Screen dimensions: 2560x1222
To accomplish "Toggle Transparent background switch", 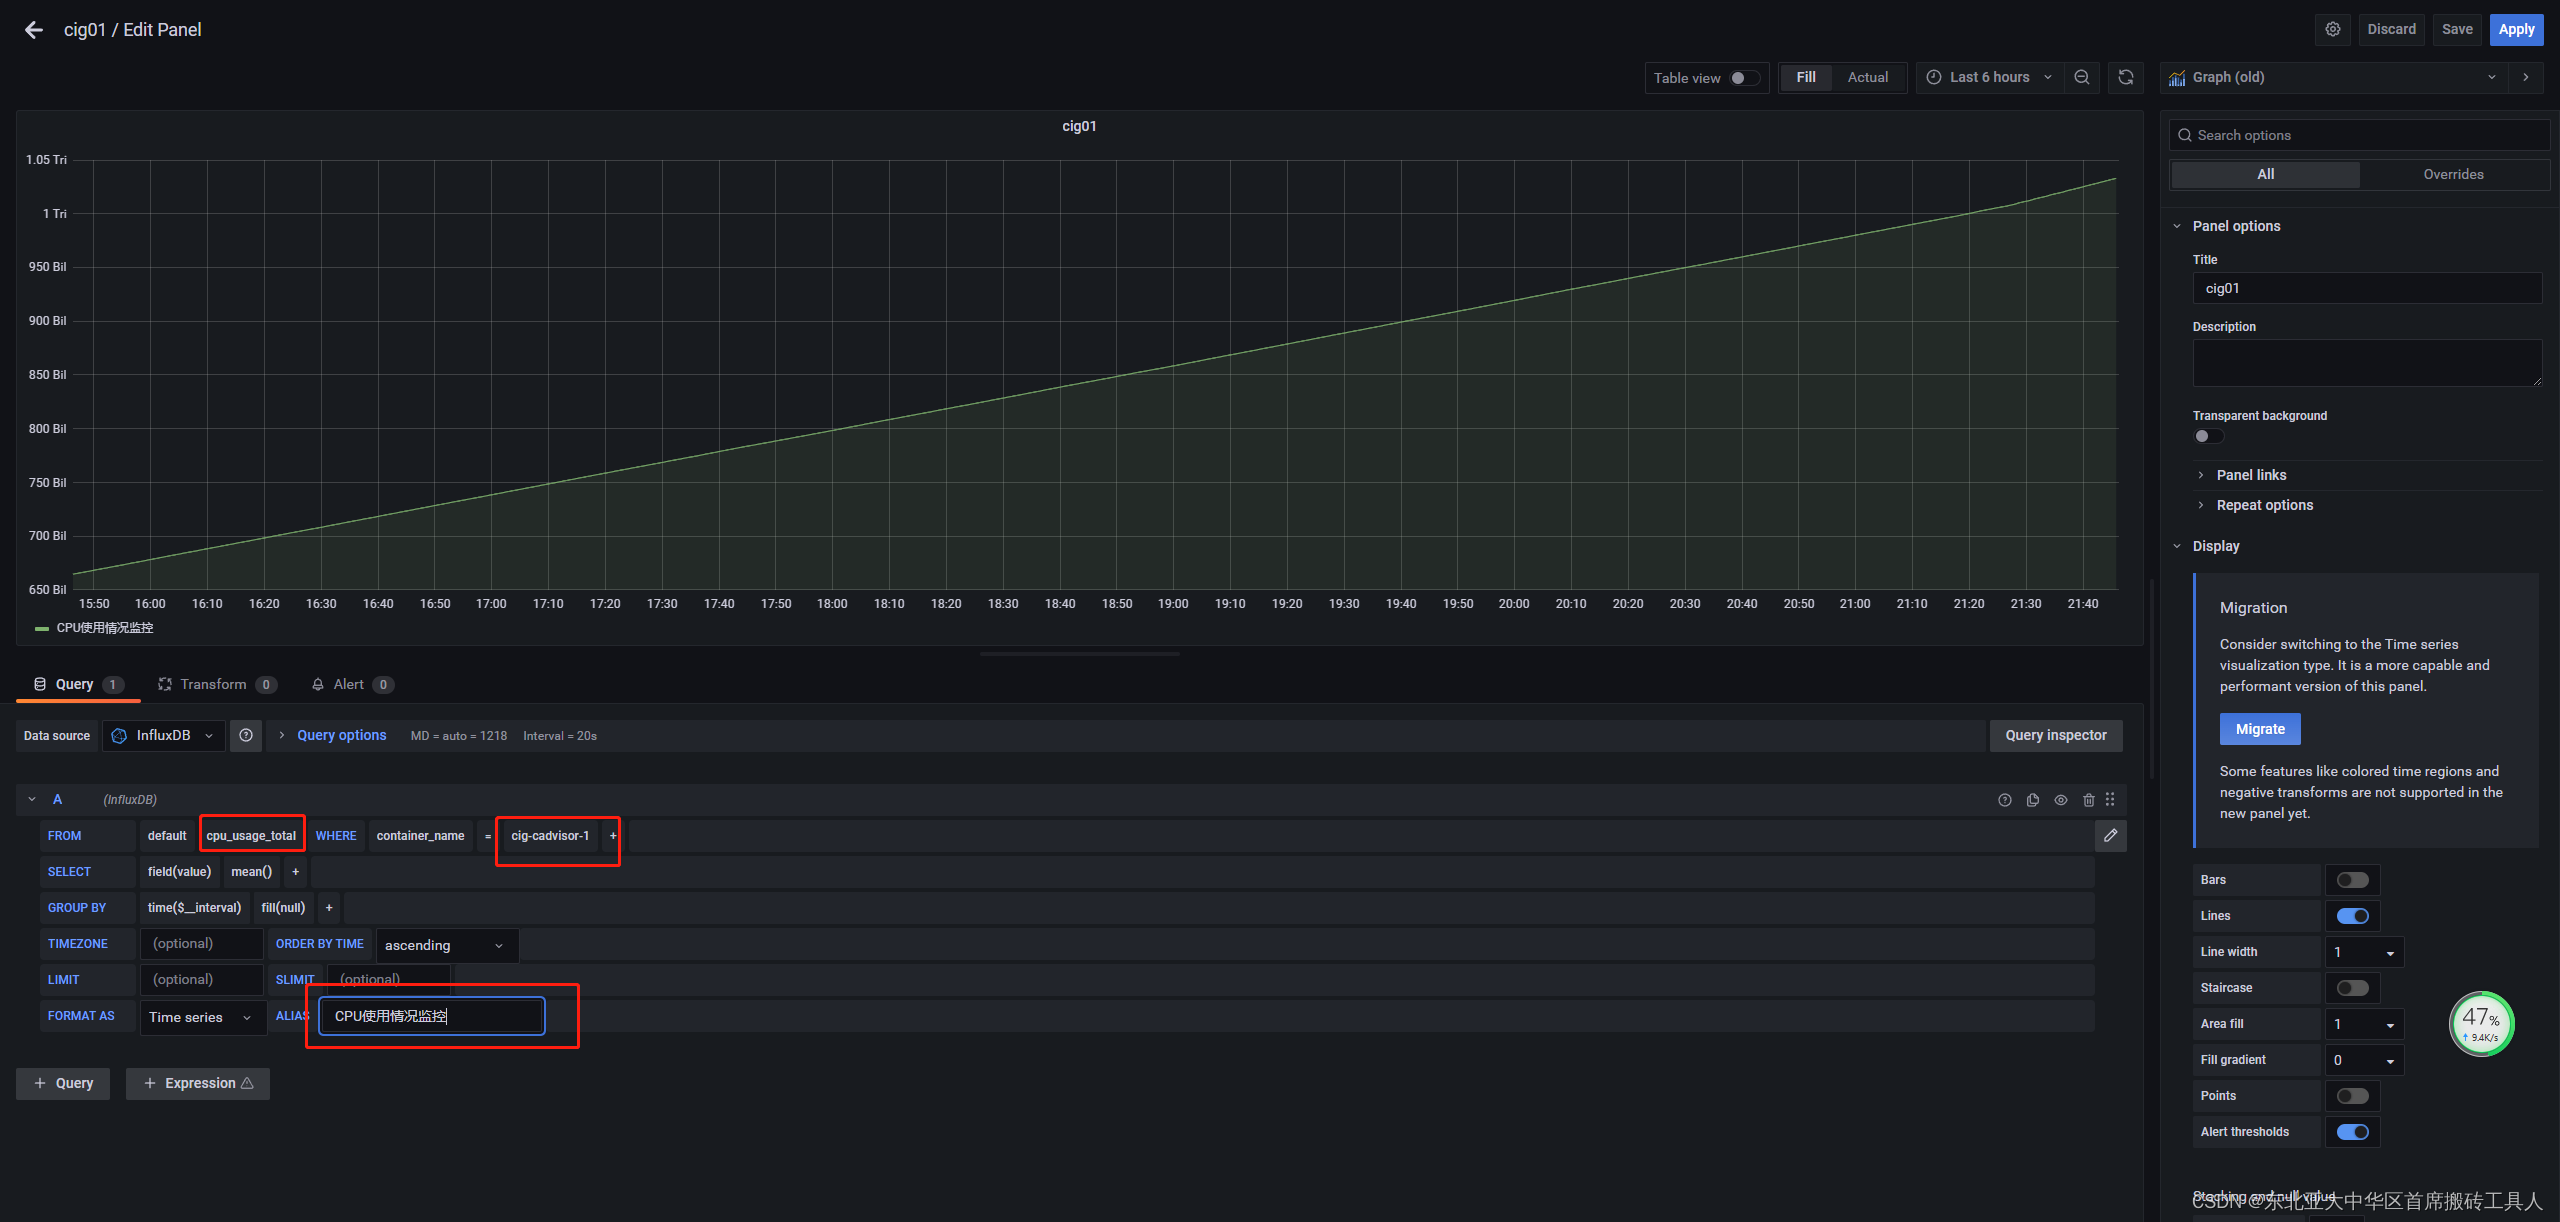I will (2208, 436).
